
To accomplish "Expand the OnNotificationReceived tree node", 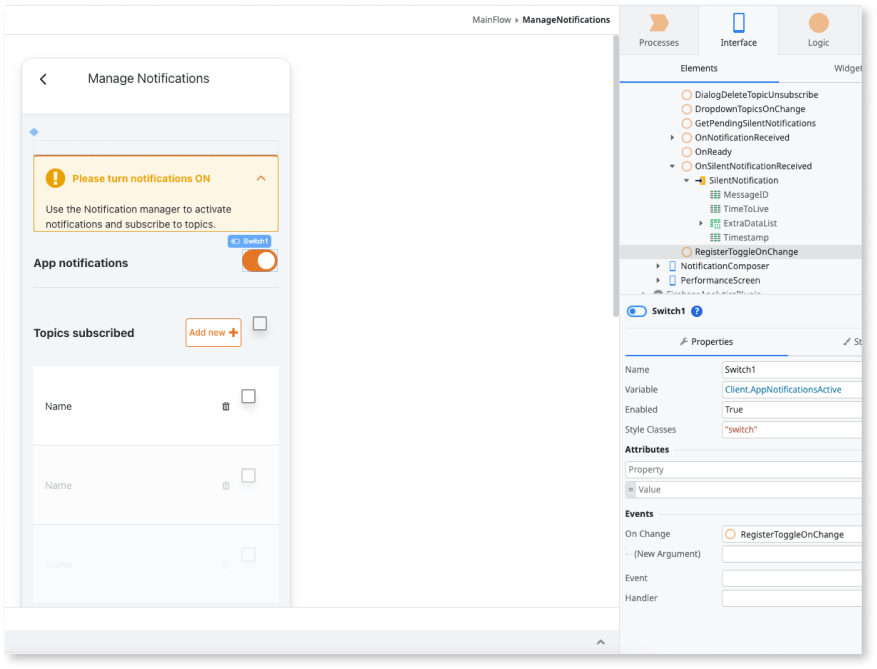I will pos(672,138).
